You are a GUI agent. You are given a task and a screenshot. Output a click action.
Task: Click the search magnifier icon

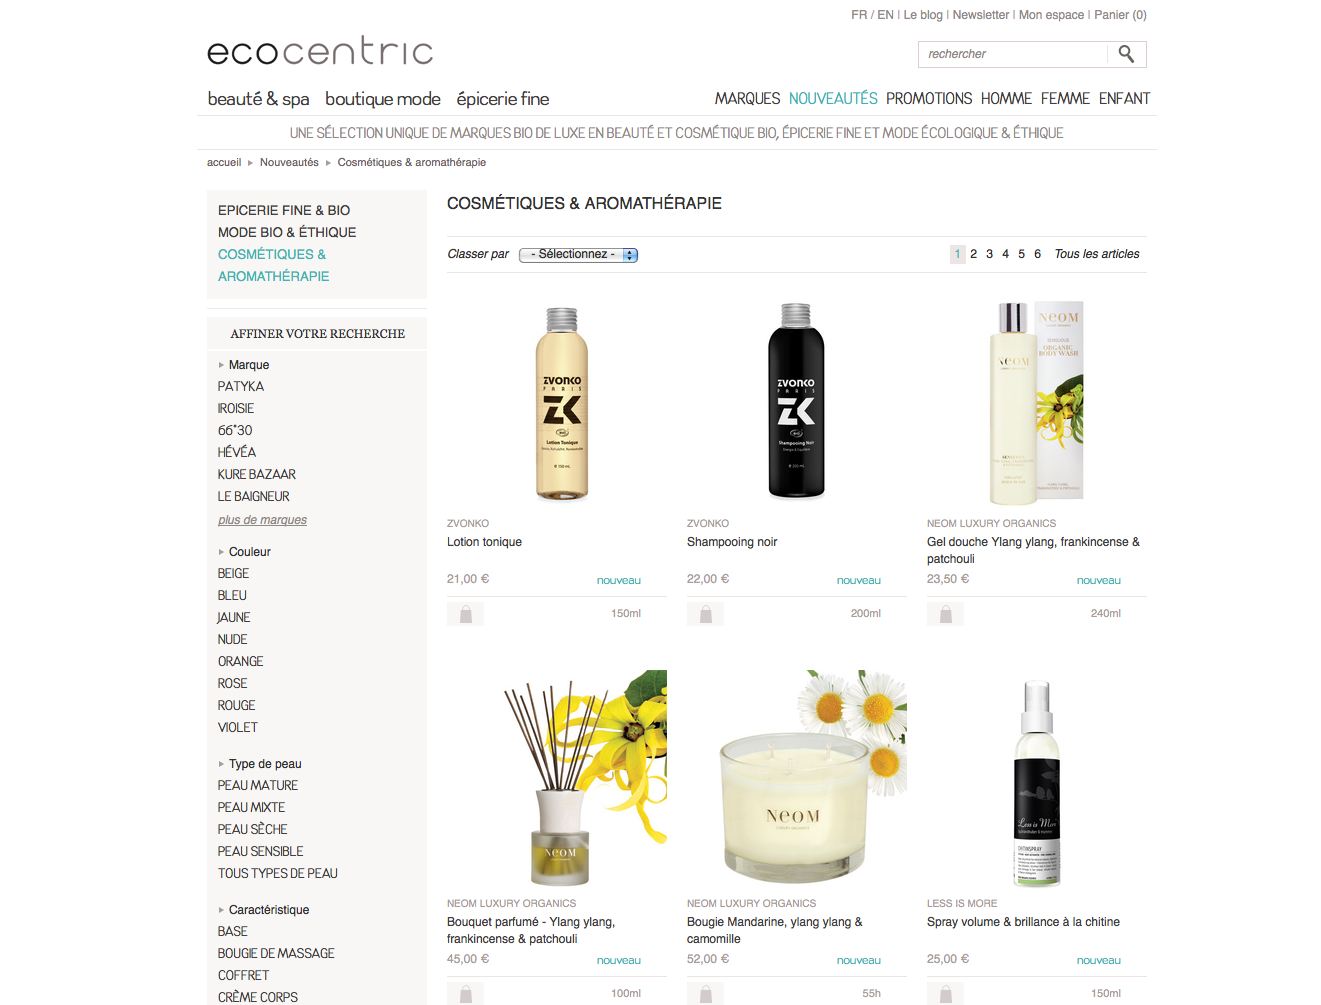1126,54
